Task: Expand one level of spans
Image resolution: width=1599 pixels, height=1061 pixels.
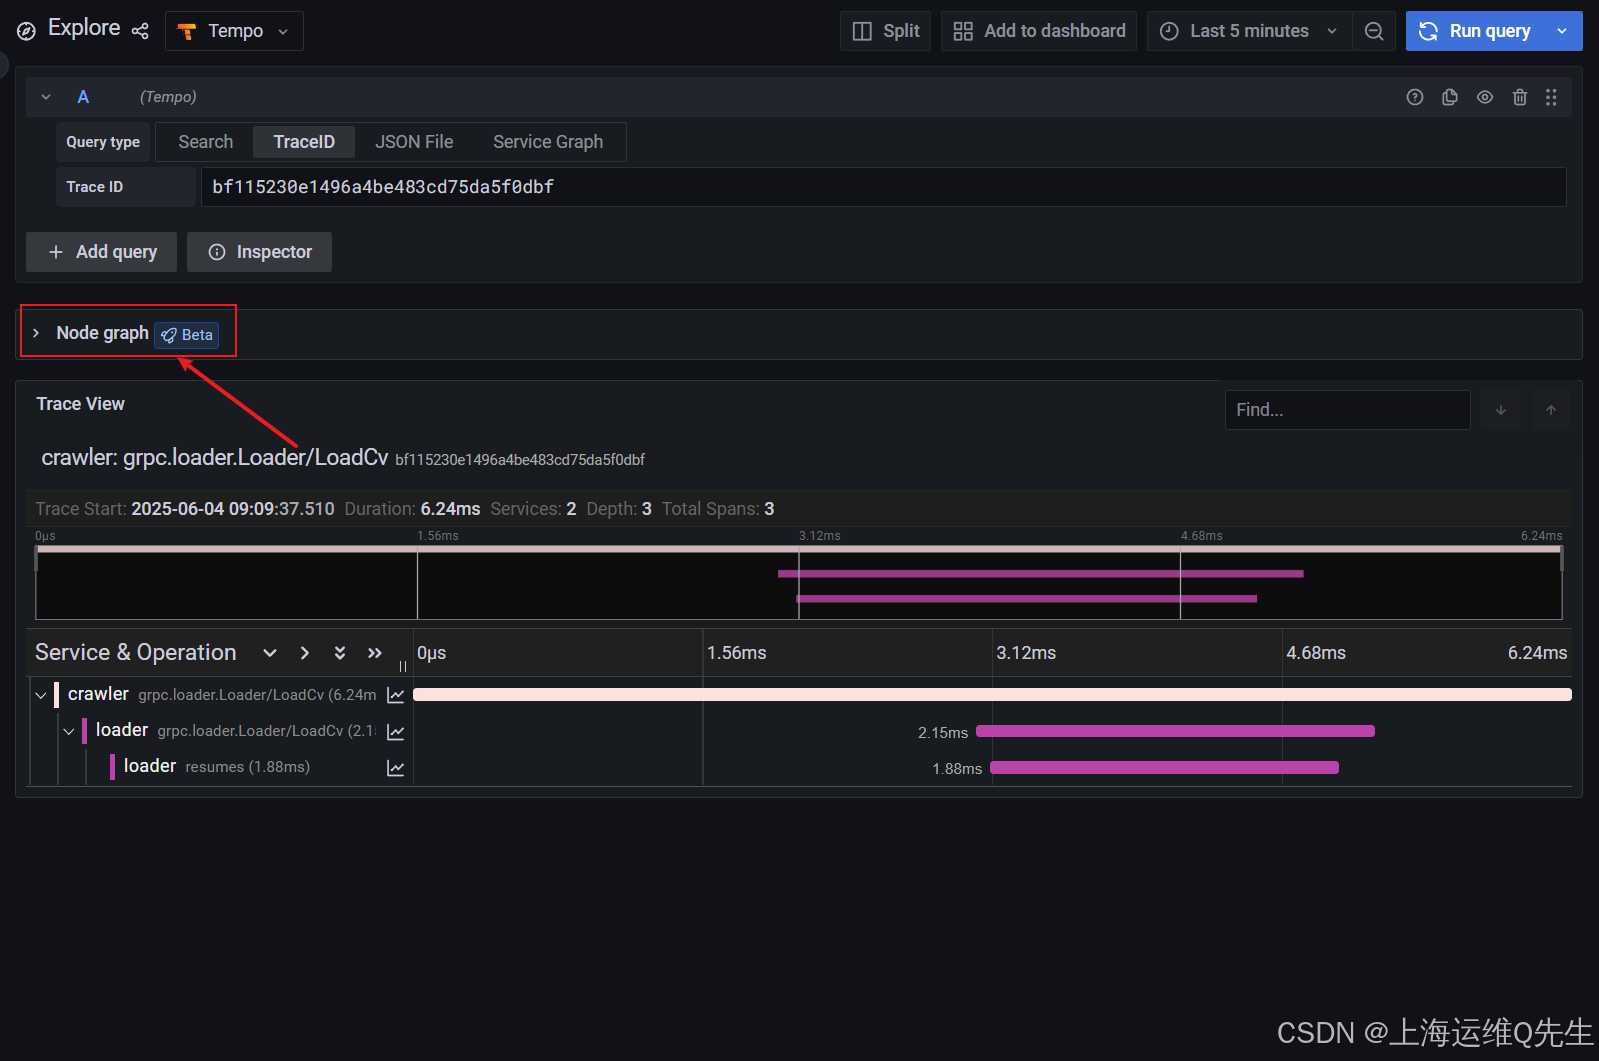Action: (270, 653)
